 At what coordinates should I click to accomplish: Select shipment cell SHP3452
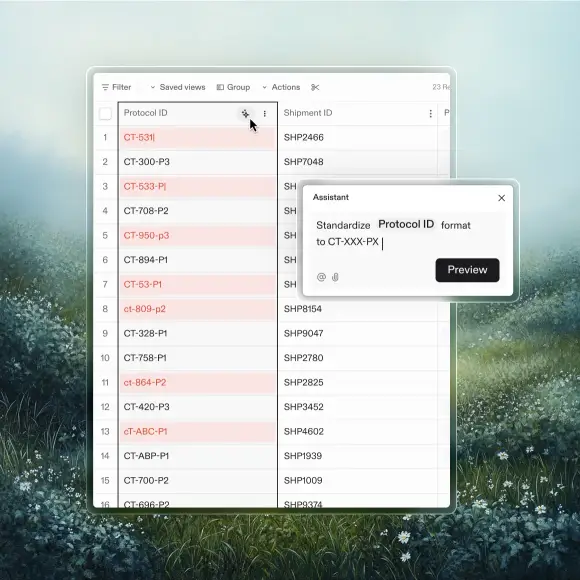pos(357,407)
